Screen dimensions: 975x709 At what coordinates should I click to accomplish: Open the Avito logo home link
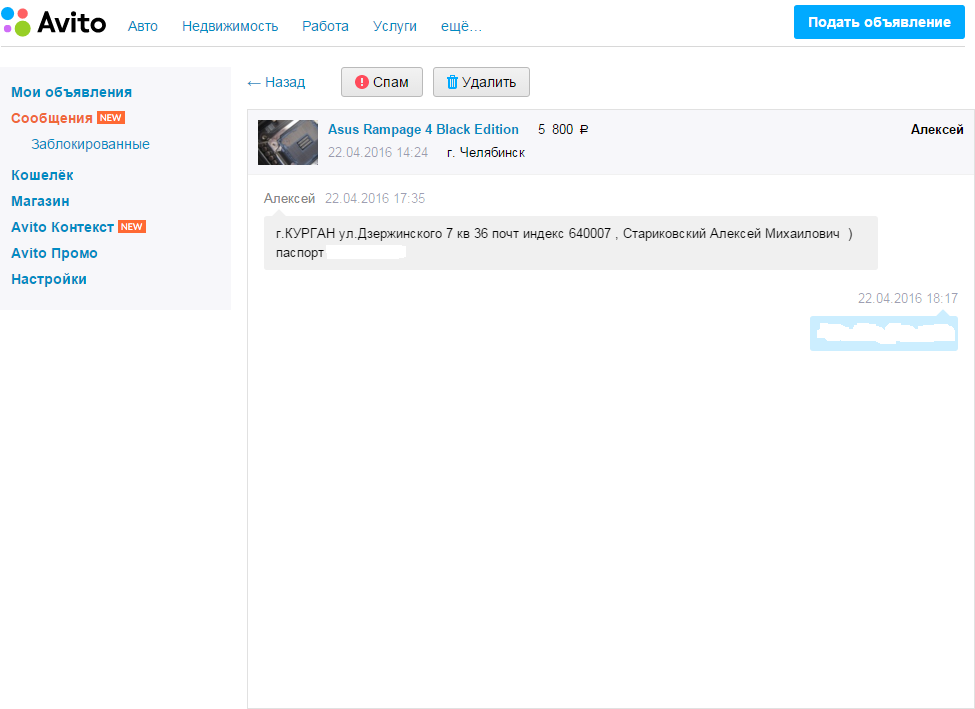53,22
